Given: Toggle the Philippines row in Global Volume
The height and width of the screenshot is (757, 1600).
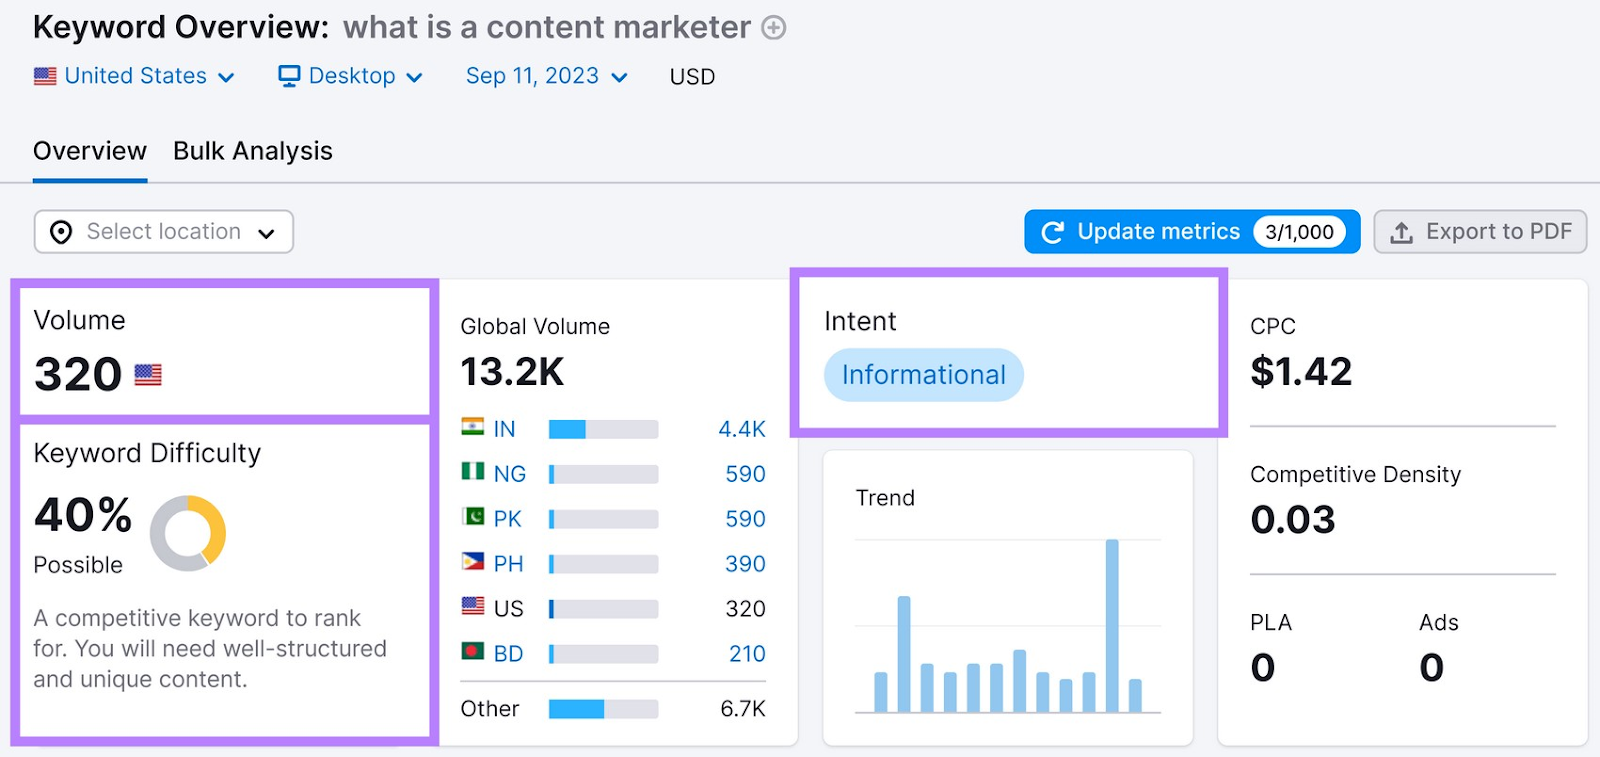Looking at the screenshot, I should pos(472,563).
